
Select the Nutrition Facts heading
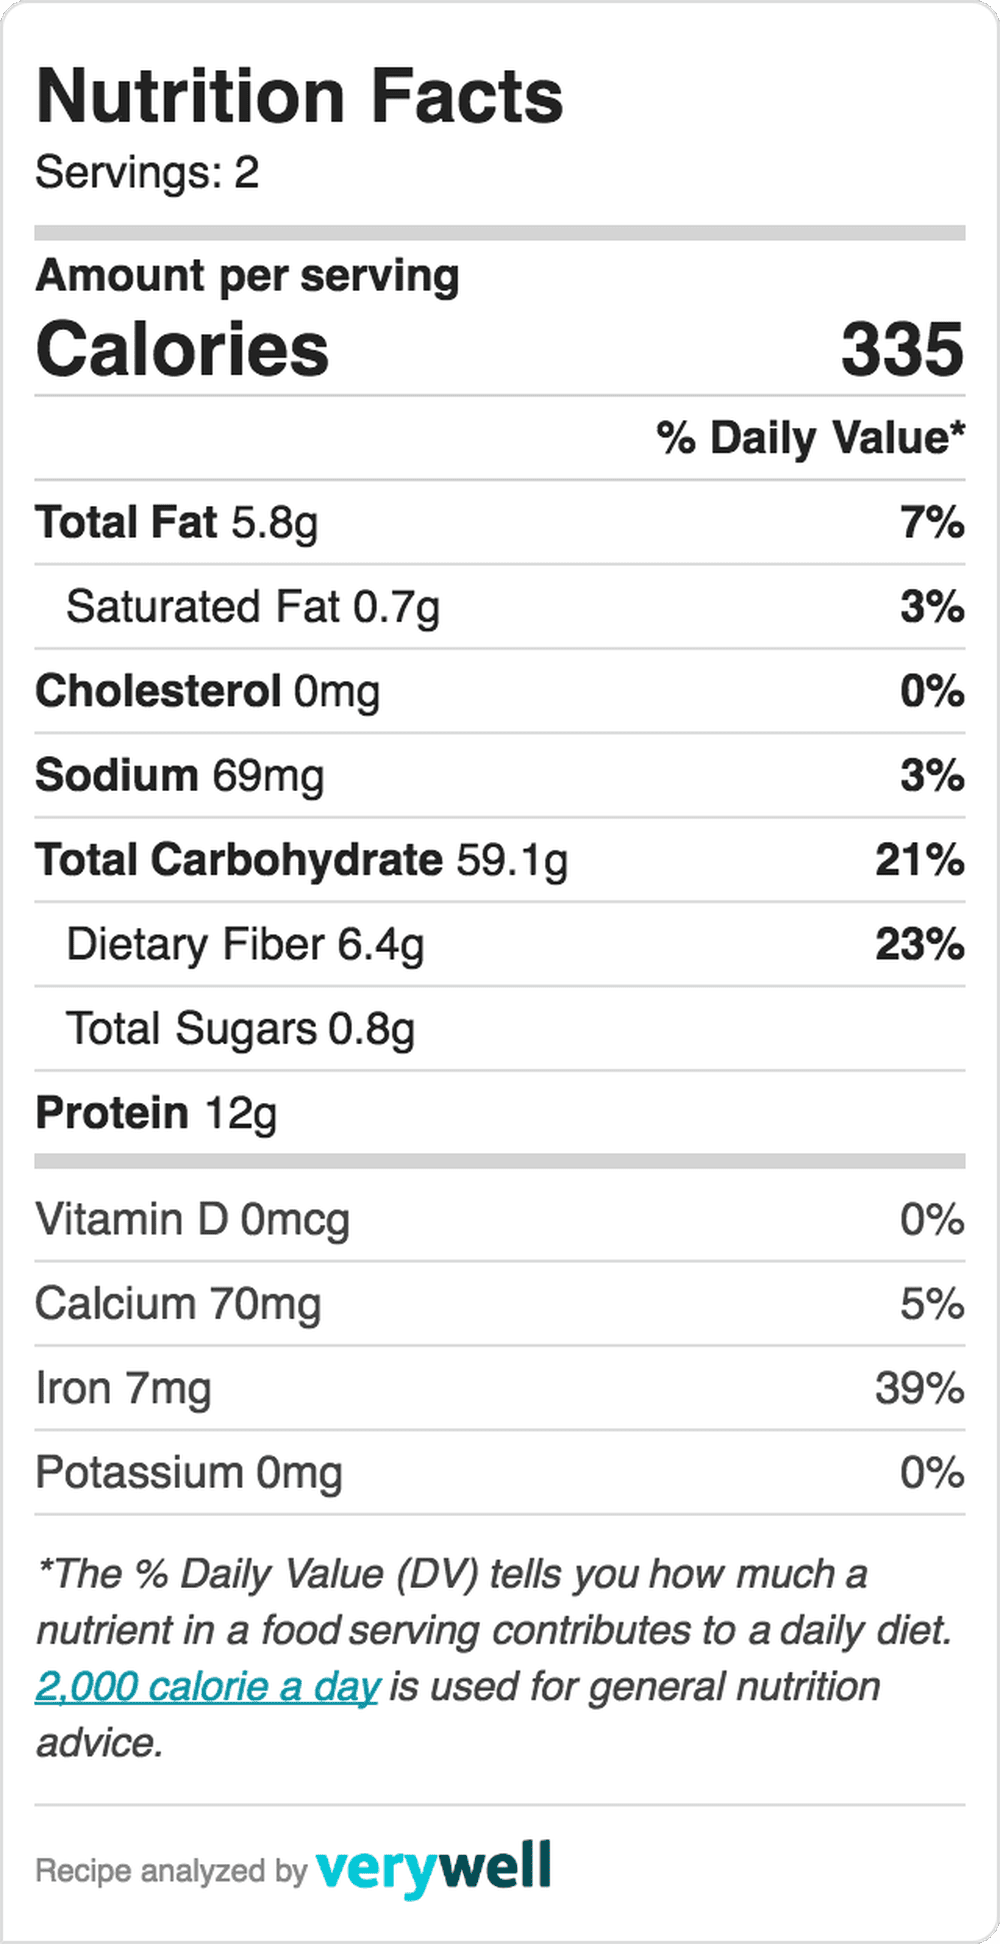click(x=300, y=97)
